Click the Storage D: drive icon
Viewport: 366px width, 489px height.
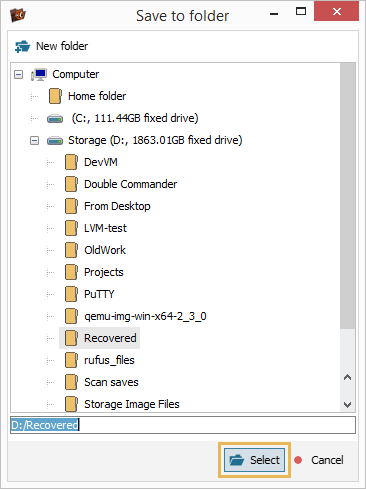55,141
